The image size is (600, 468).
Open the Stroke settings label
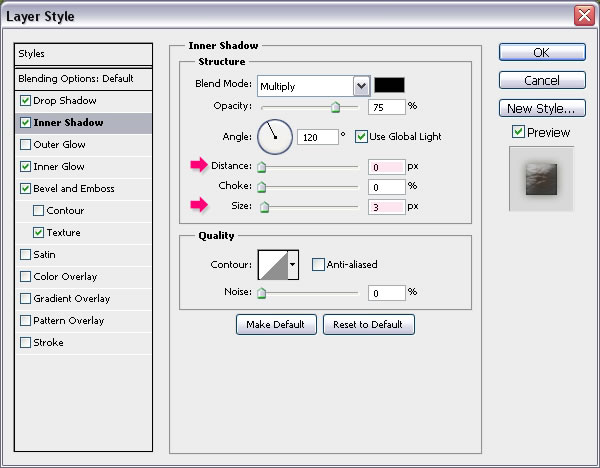[48, 342]
